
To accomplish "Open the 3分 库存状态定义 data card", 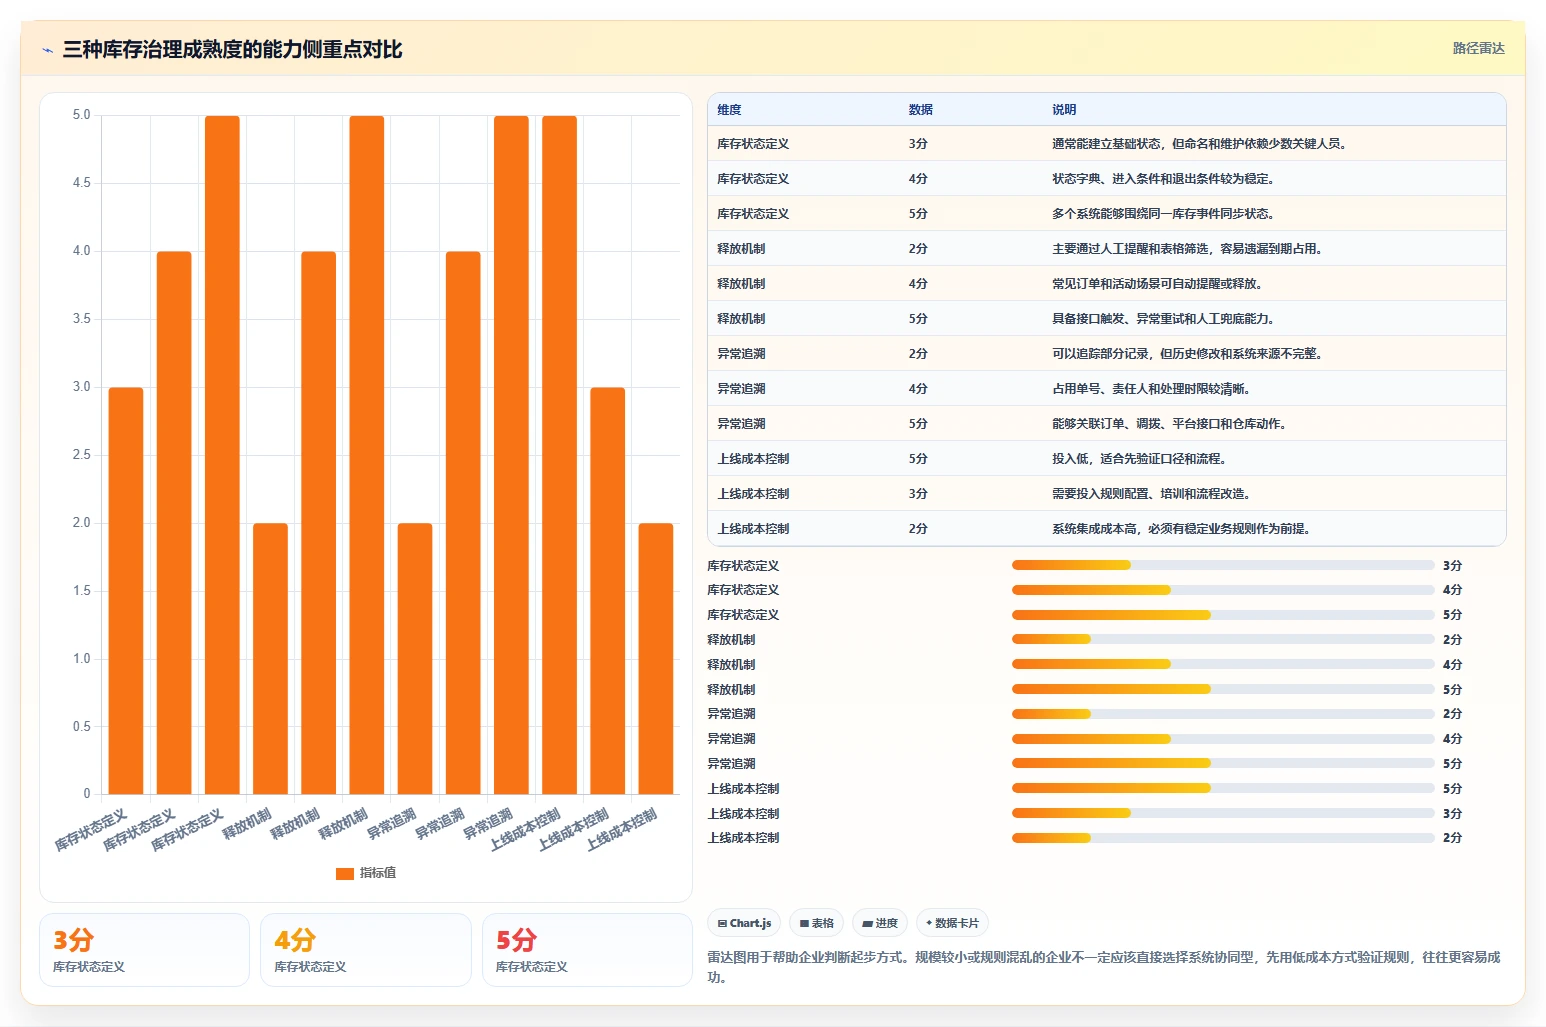I will point(144,950).
